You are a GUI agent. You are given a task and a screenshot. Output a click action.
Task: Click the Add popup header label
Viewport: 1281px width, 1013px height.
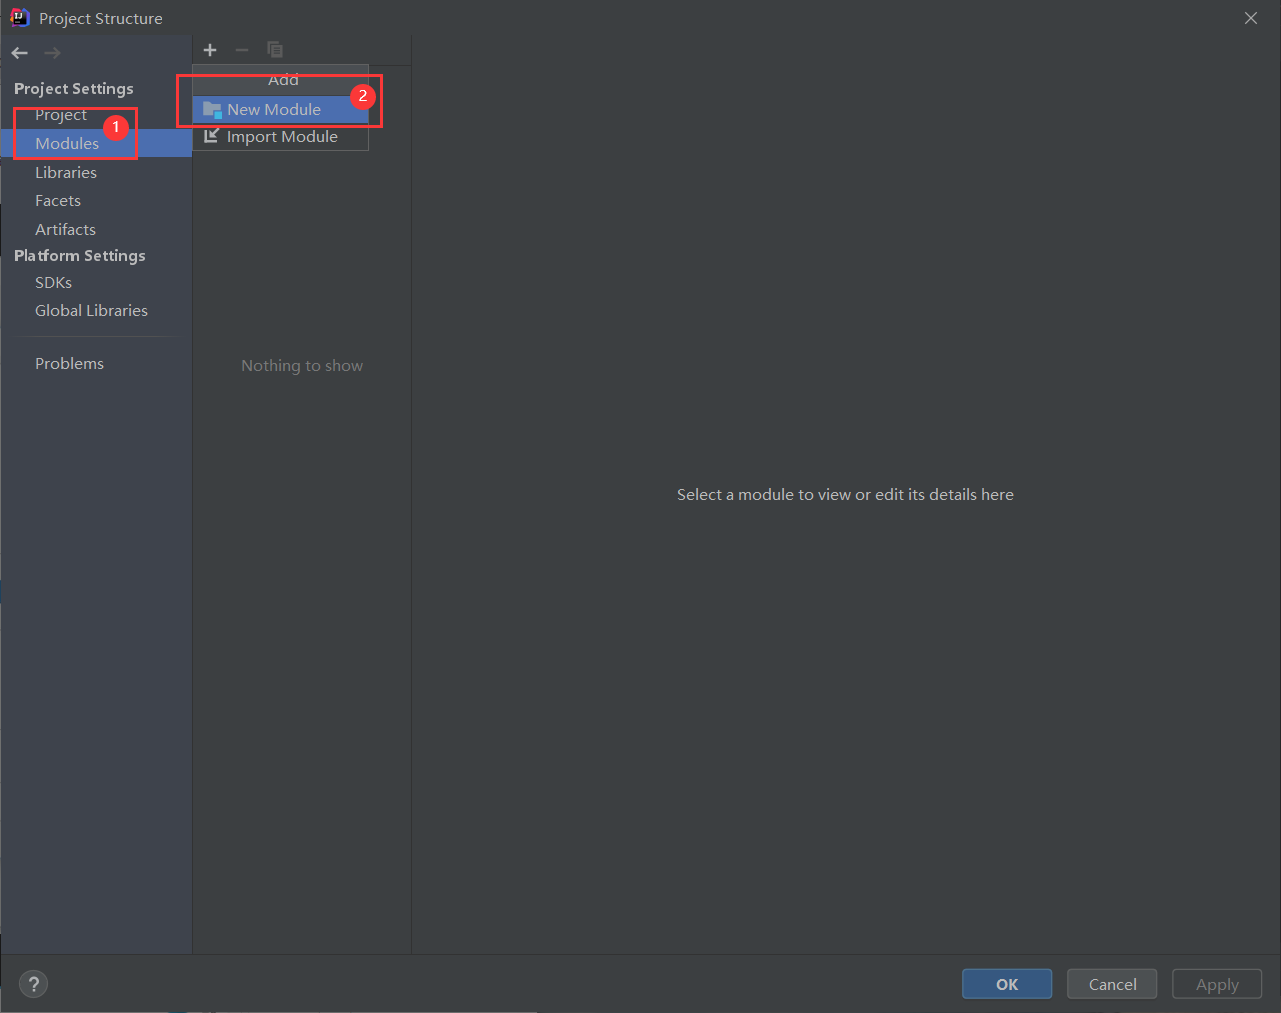283,80
